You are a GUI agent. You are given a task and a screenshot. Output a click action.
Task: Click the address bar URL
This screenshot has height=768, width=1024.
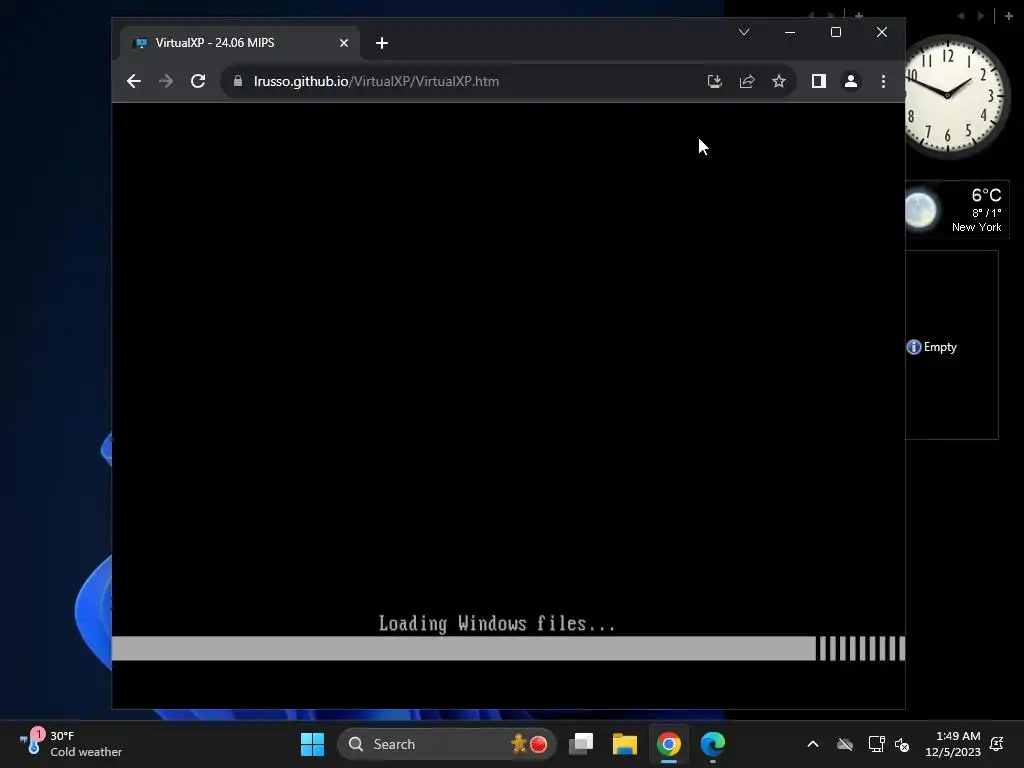click(377, 81)
